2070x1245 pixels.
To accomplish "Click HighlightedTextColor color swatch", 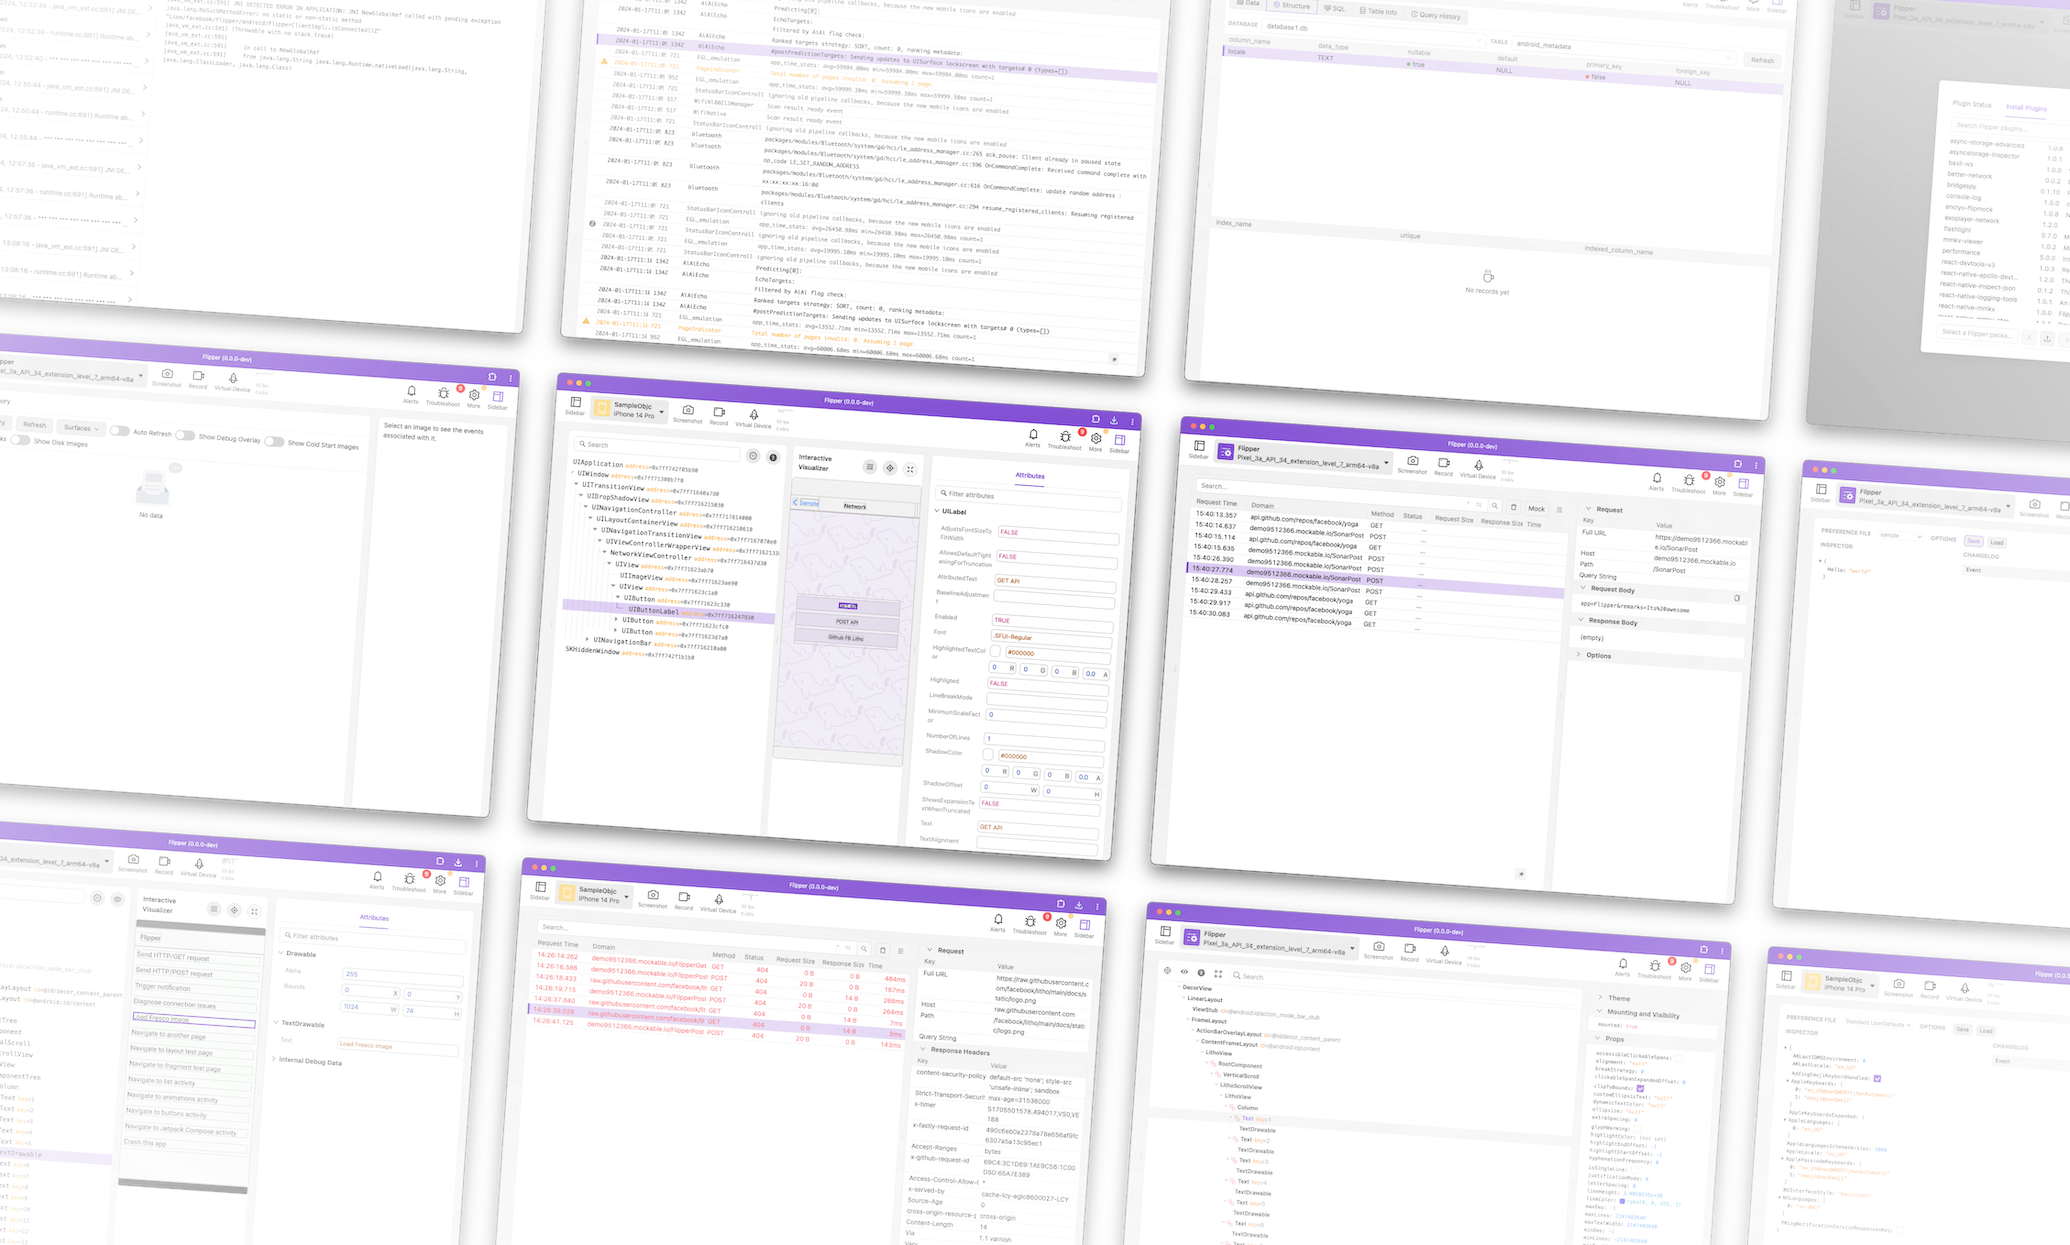I will [x=996, y=651].
